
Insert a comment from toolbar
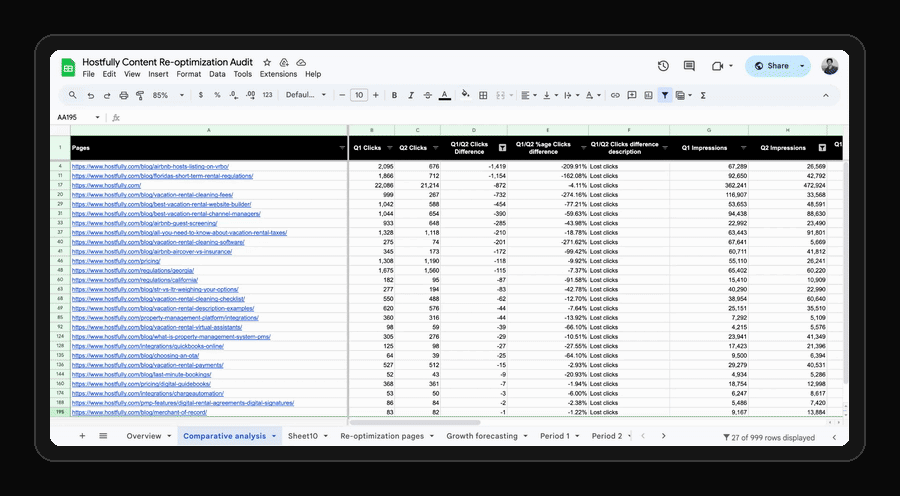[632, 95]
